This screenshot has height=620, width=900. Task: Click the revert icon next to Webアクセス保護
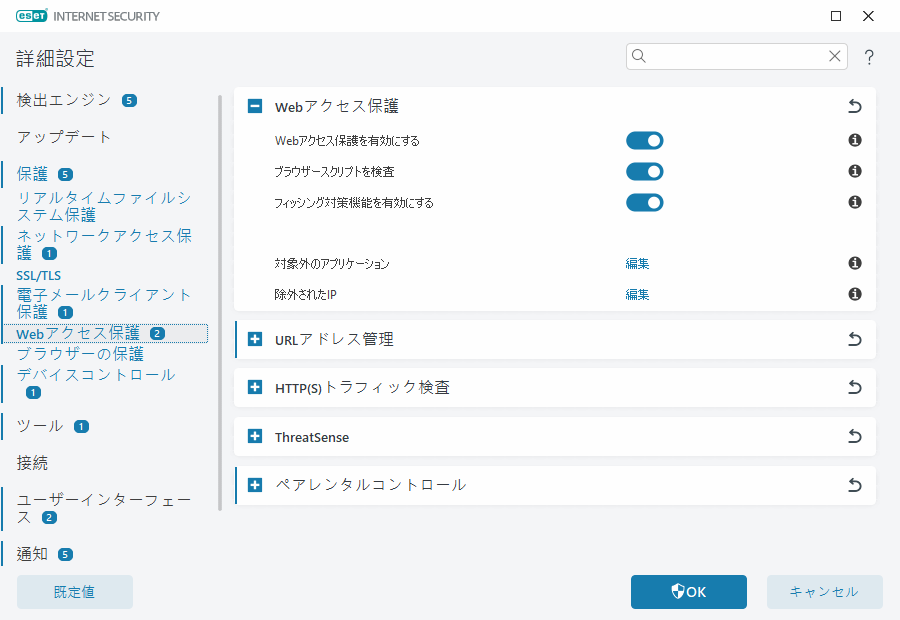(854, 105)
